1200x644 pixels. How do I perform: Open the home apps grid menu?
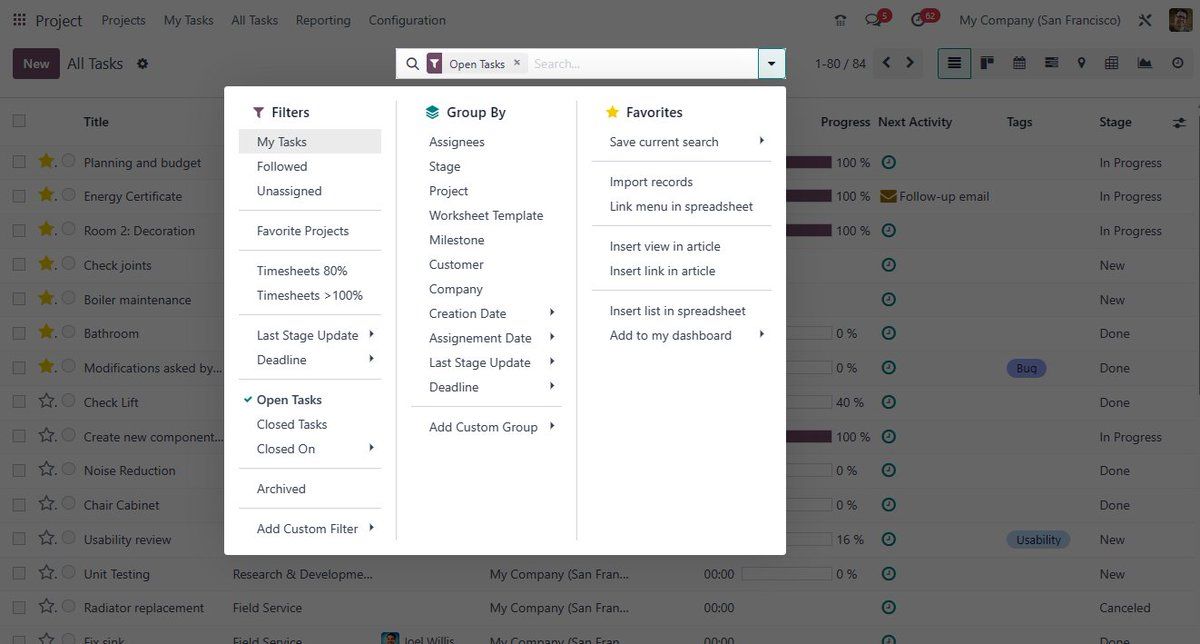pyautogui.click(x=20, y=20)
